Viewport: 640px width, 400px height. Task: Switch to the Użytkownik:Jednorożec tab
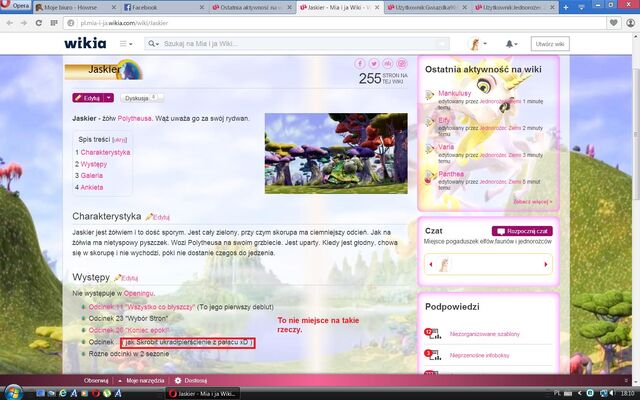pyautogui.click(x=515, y=7)
